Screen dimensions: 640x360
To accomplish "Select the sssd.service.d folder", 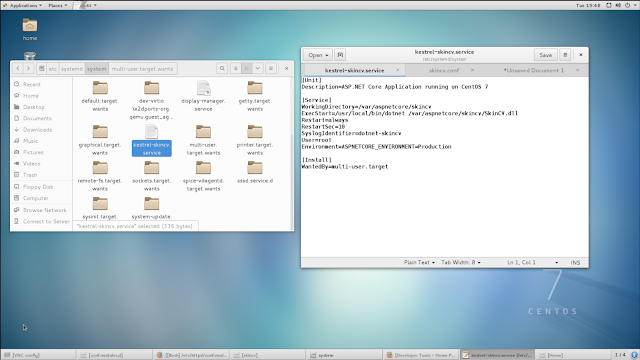I will click(x=255, y=173).
